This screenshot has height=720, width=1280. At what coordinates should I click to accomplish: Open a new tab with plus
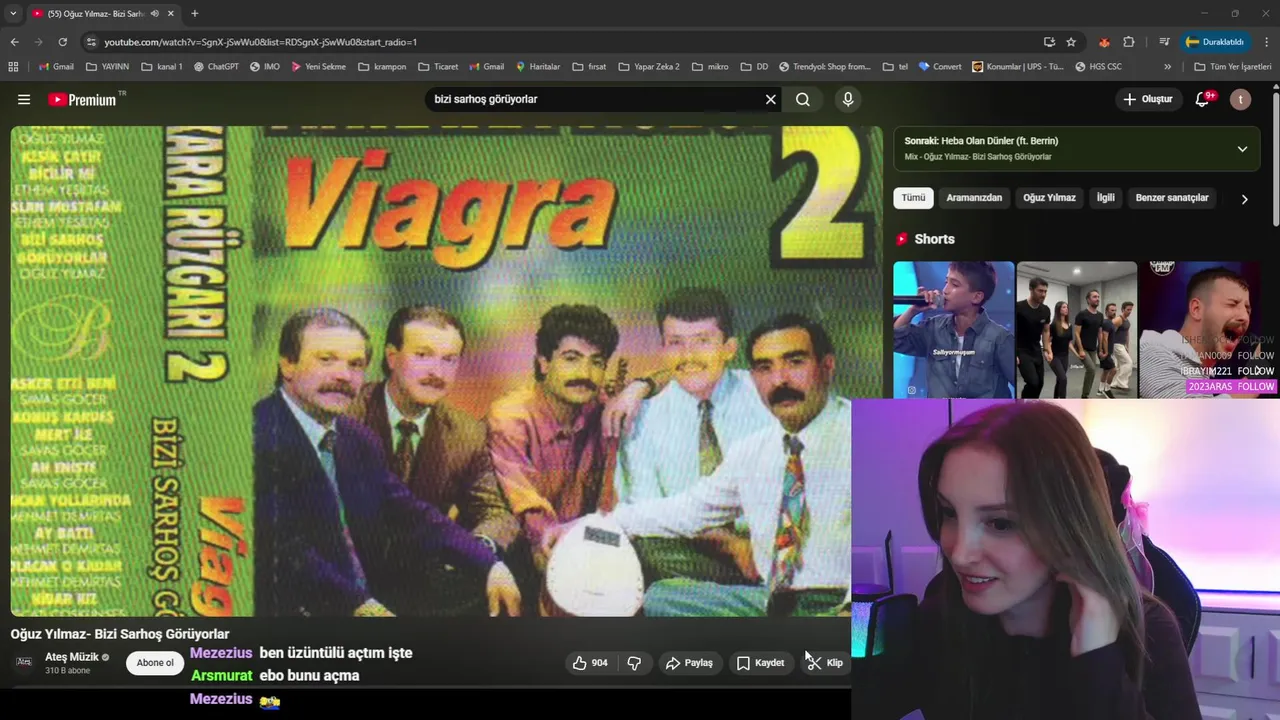194,13
